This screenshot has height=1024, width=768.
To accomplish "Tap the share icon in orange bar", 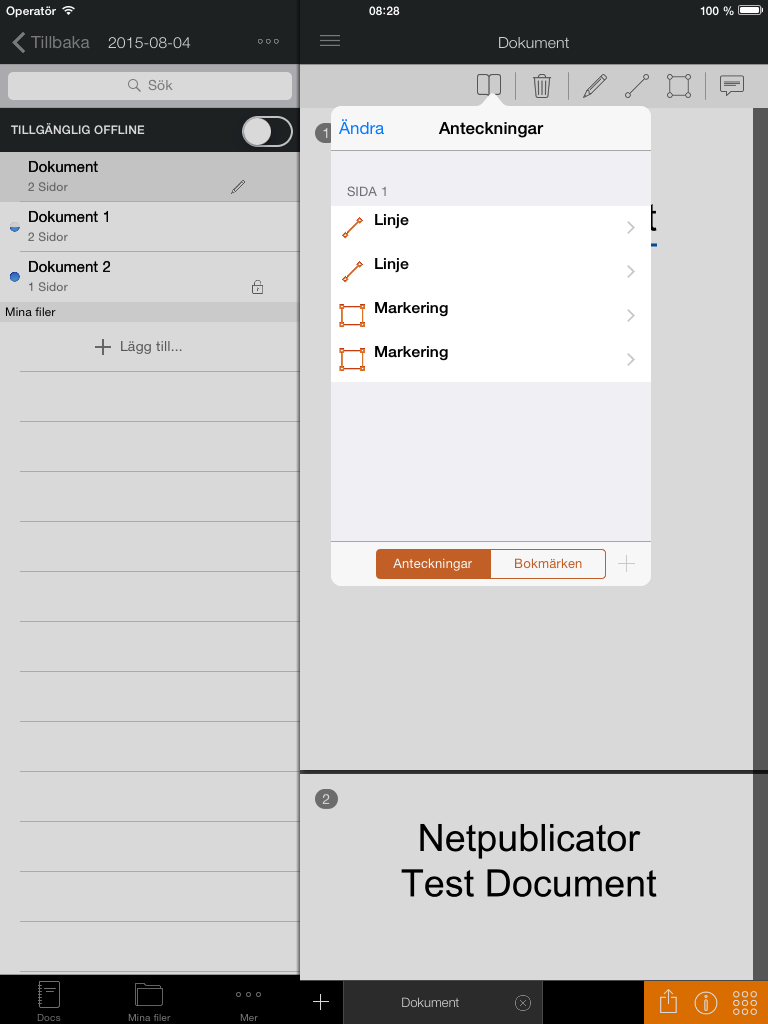I will [668, 1001].
